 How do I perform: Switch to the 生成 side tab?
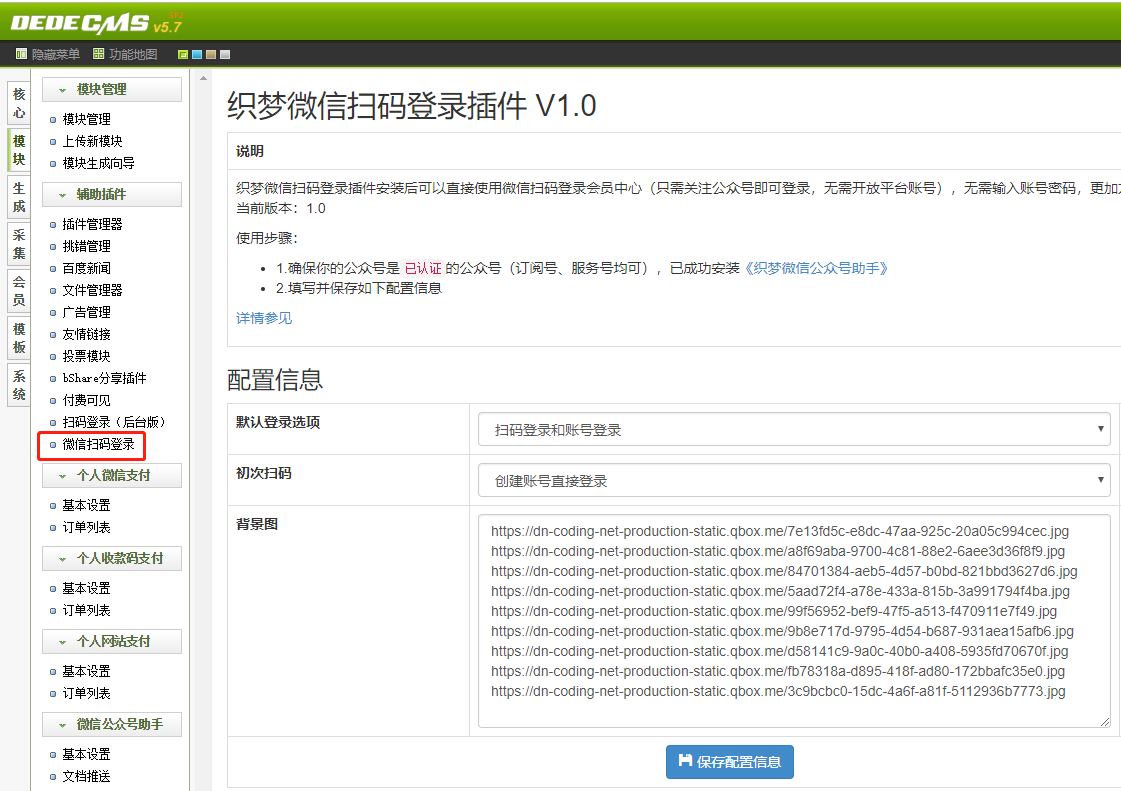click(19, 197)
